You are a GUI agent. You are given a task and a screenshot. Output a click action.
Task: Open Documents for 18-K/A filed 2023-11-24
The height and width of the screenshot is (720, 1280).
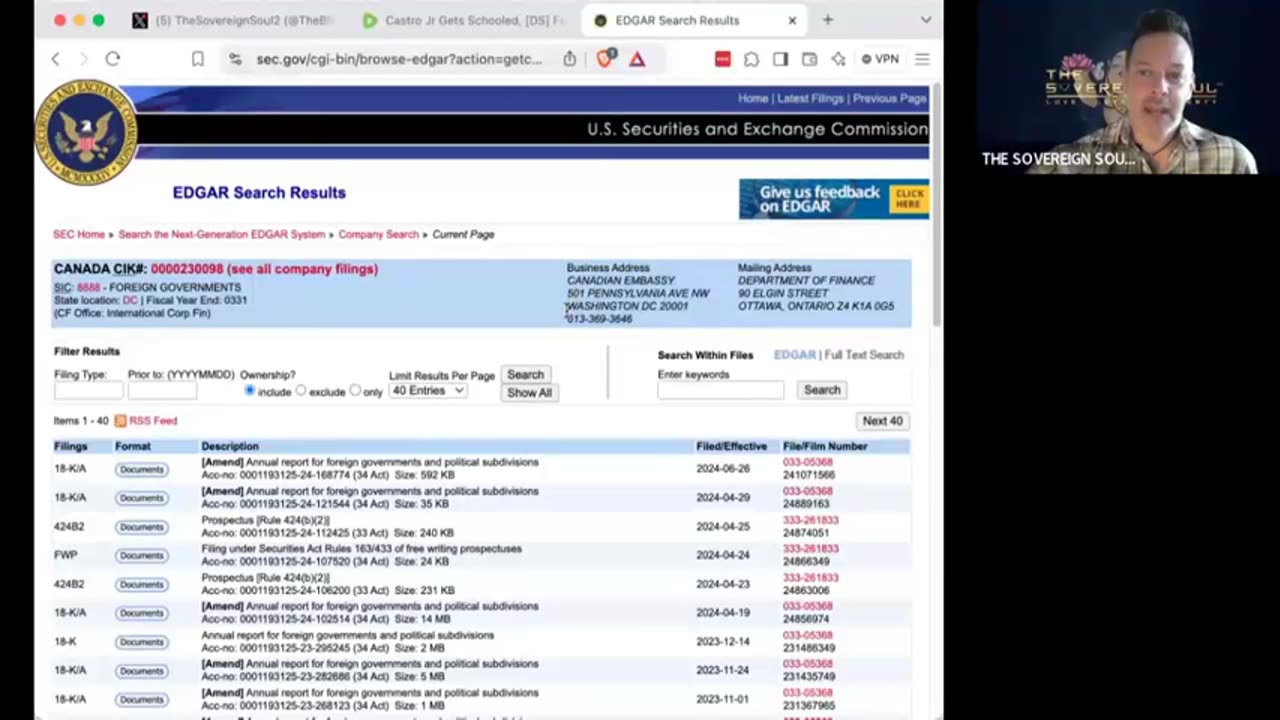141,671
